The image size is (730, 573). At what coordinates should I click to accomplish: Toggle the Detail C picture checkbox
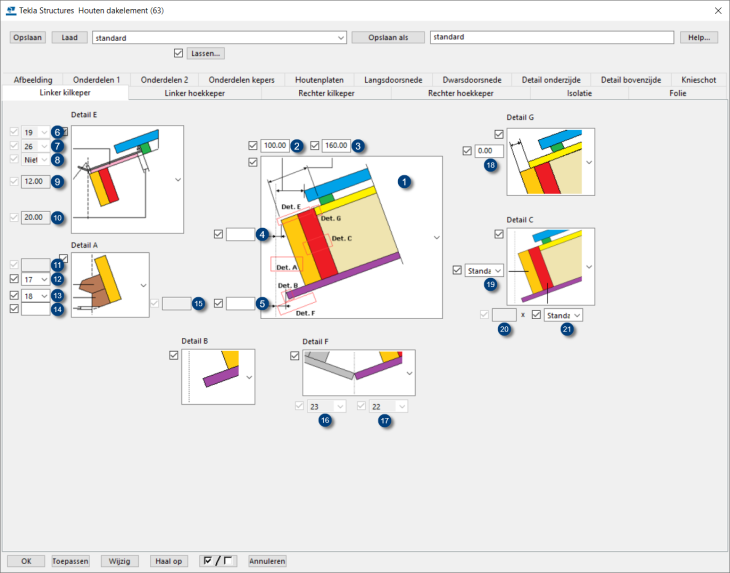tap(499, 234)
